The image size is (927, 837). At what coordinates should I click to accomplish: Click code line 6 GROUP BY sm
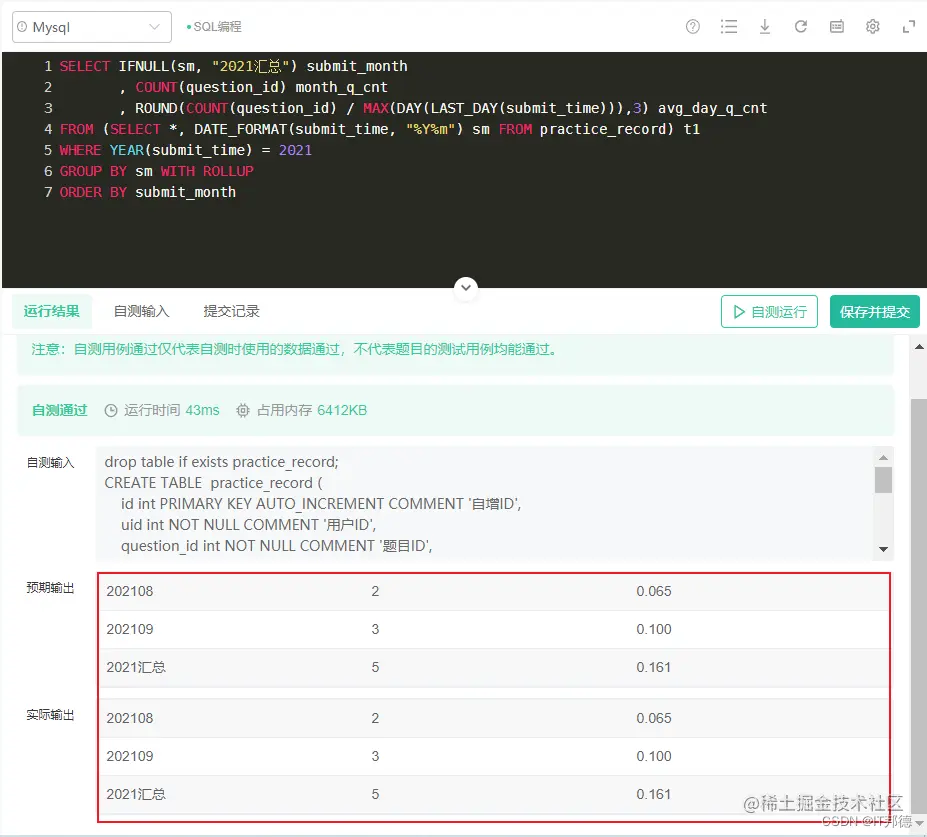click(x=156, y=171)
